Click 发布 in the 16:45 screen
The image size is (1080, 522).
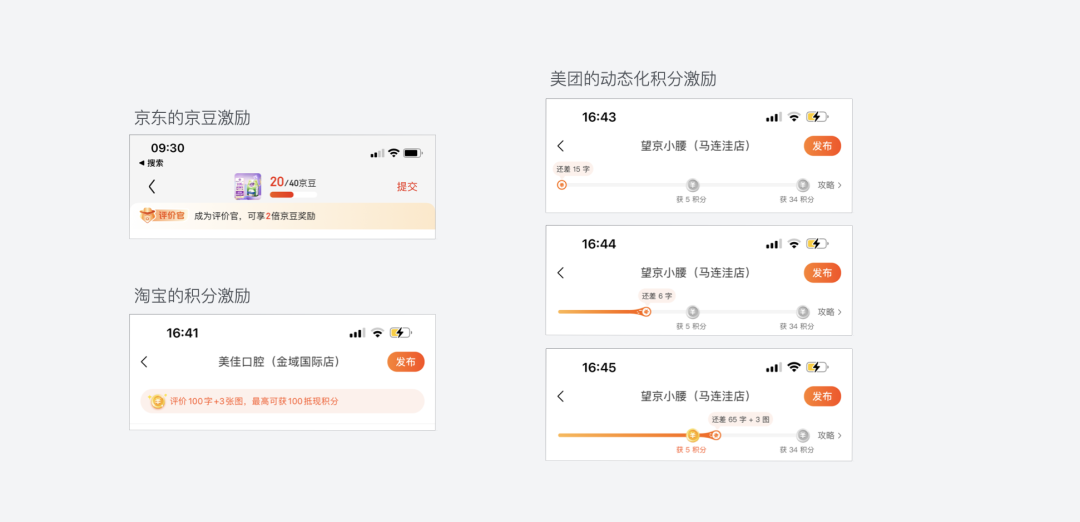[822, 396]
